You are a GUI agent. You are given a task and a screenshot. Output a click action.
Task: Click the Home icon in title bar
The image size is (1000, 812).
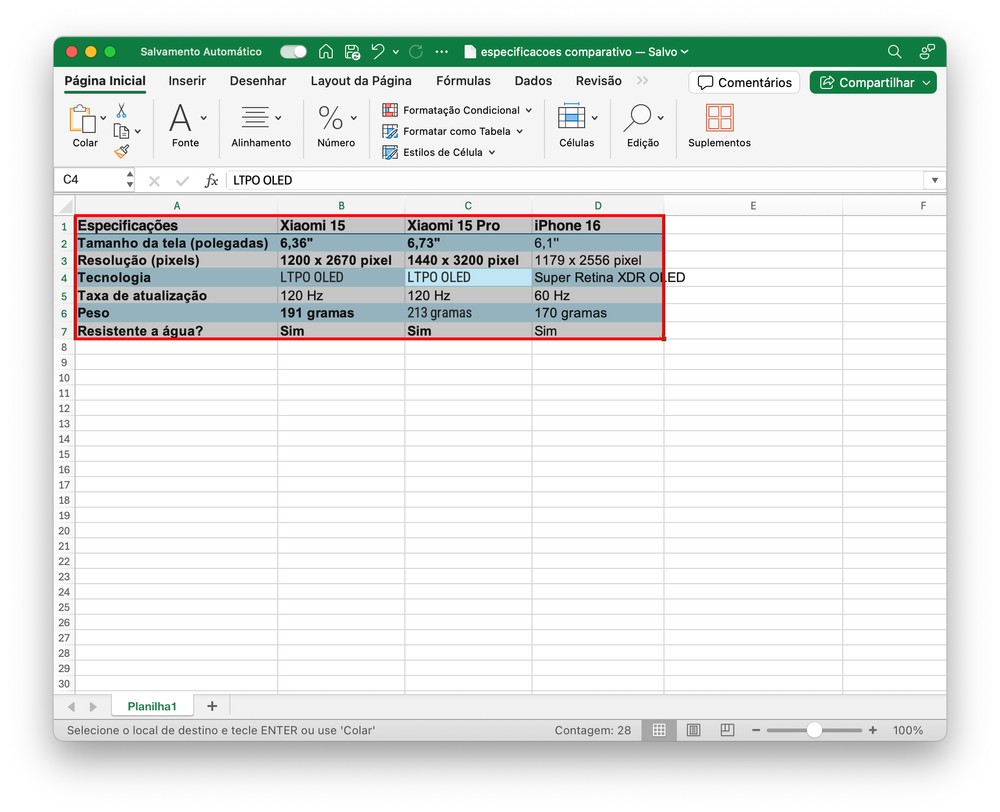326,52
